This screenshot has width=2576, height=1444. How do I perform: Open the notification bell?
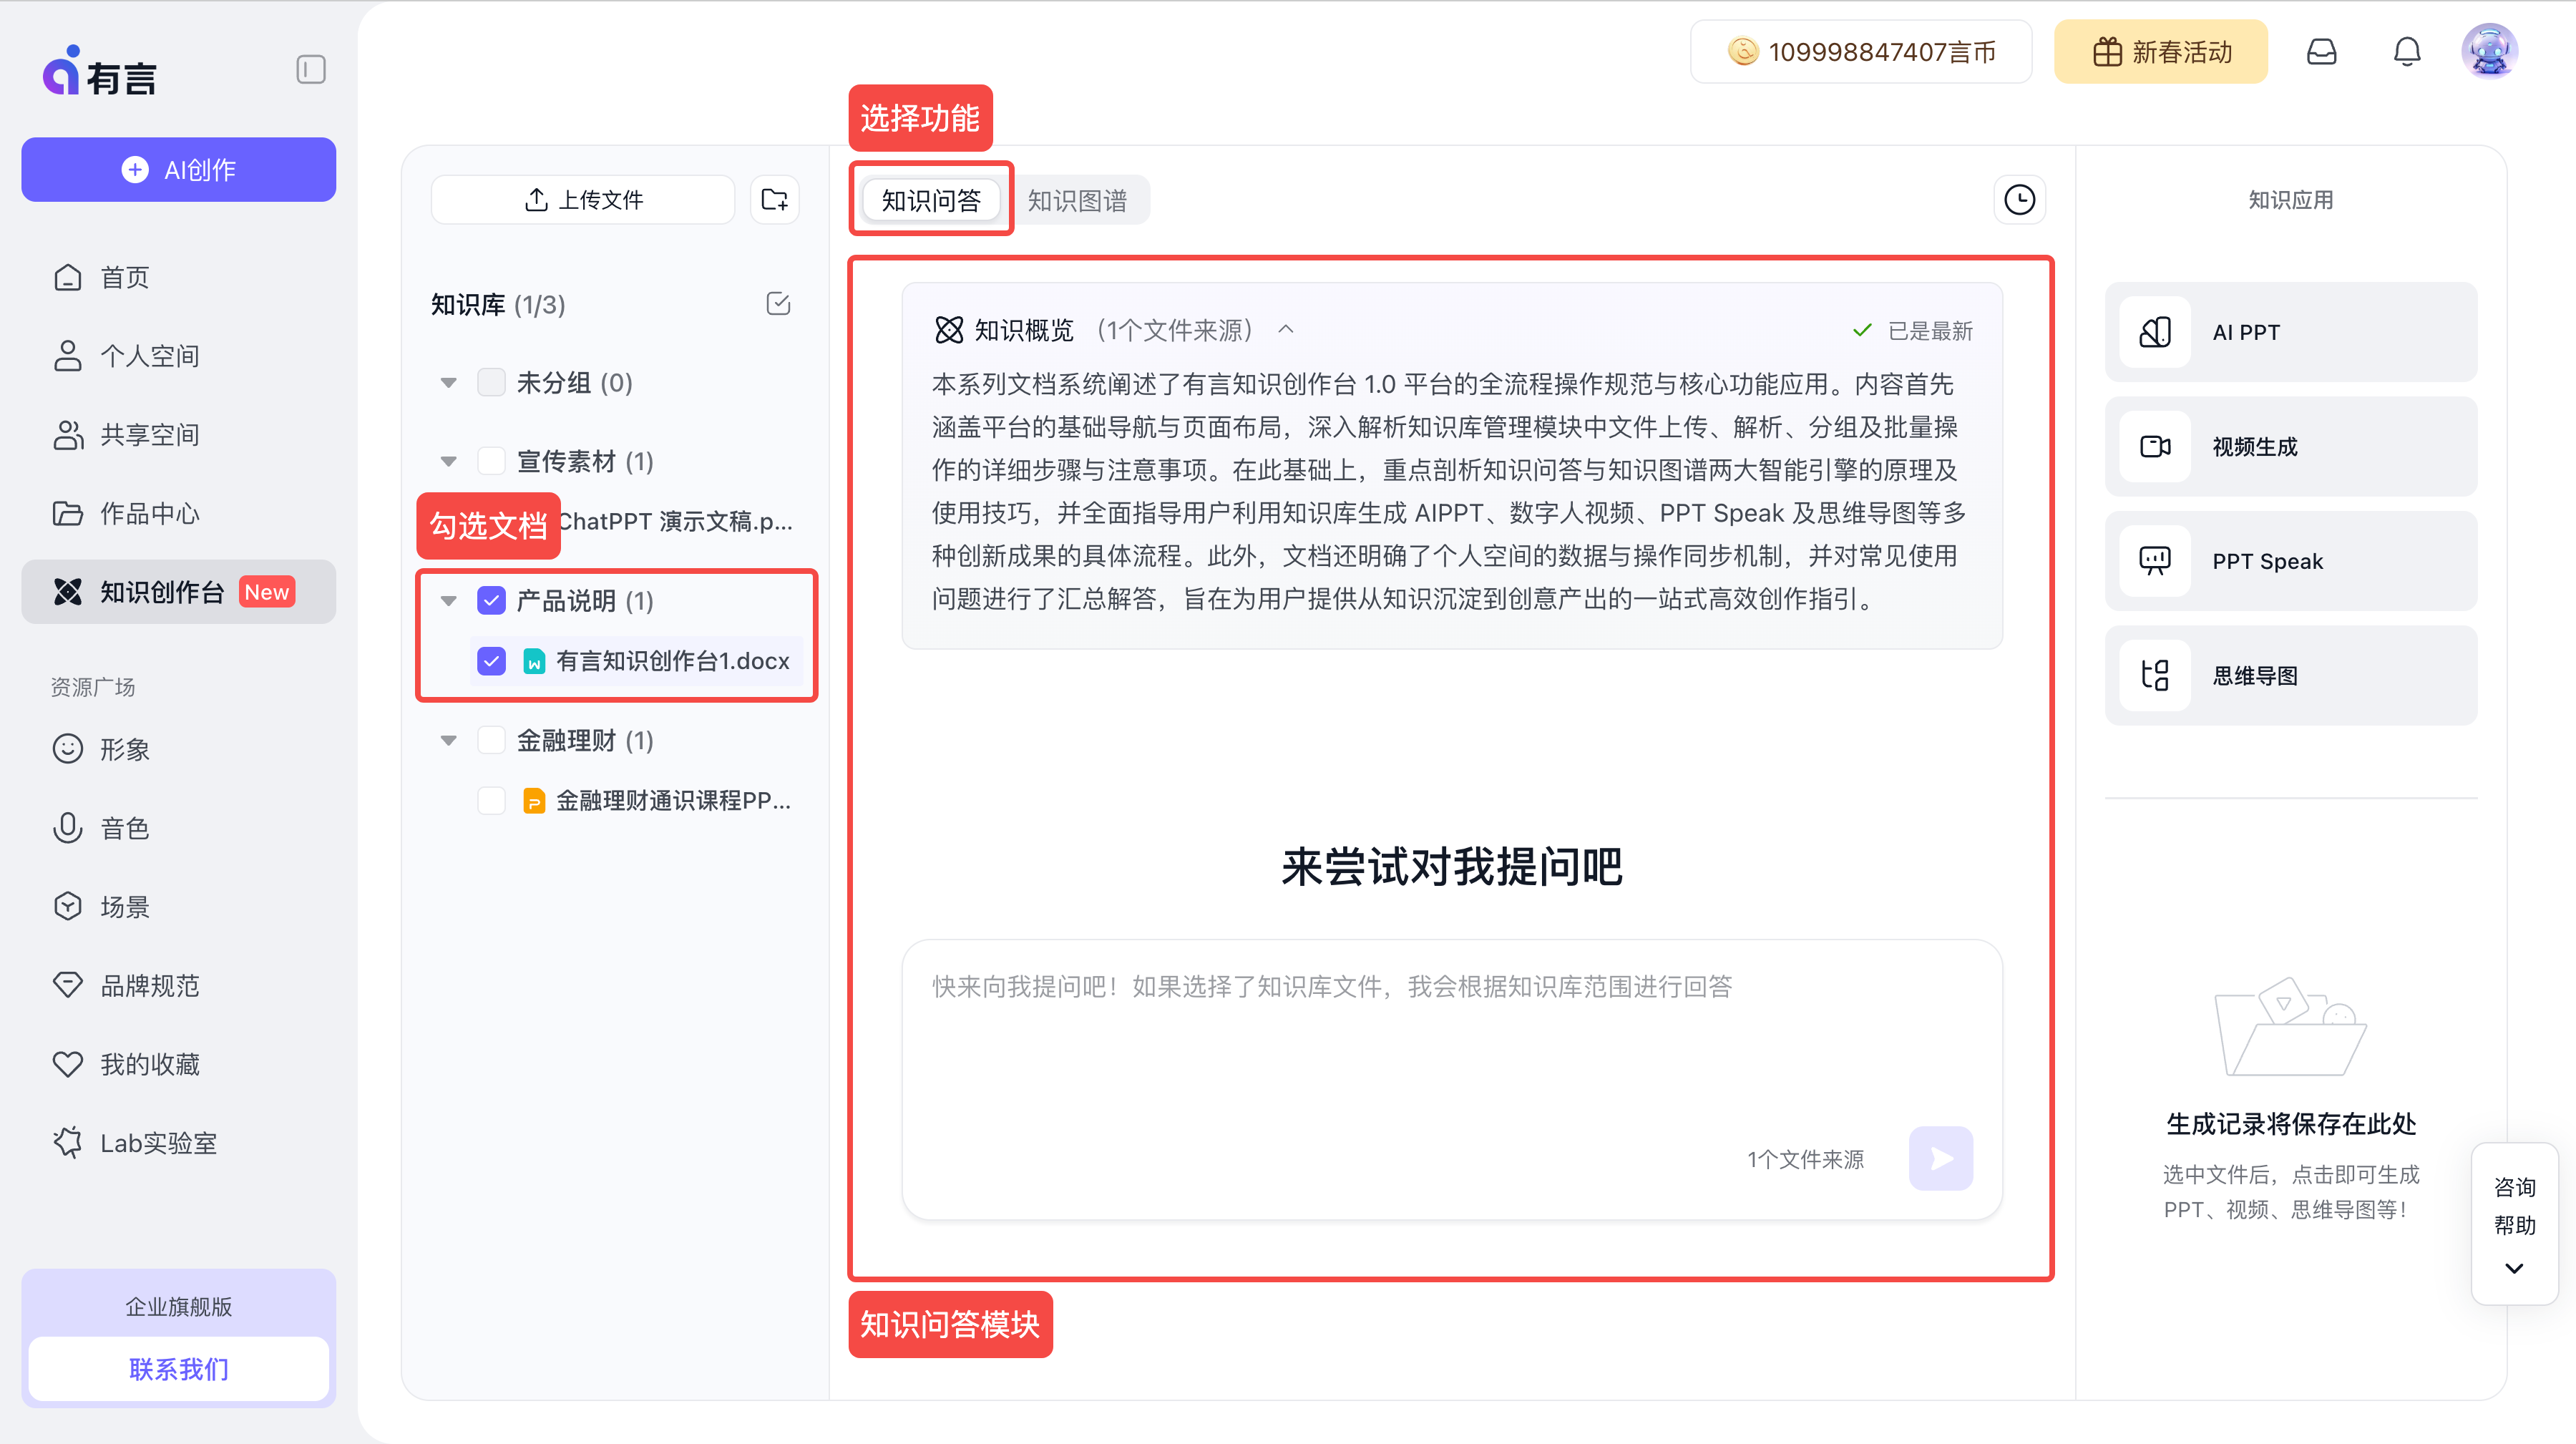[2407, 51]
